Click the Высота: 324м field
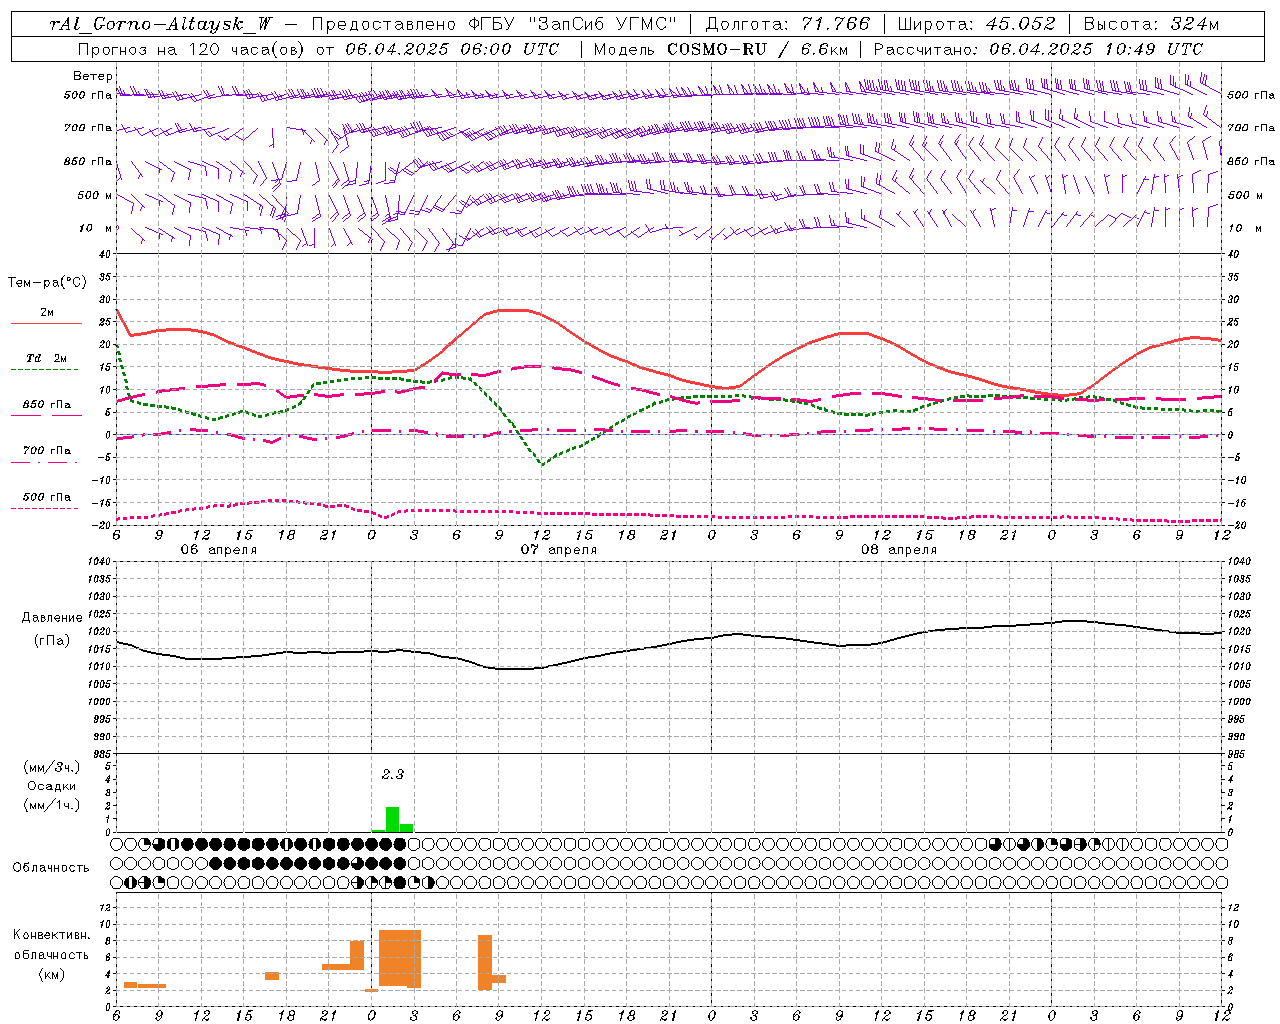The height and width of the screenshot is (1024, 1280). [x=1152, y=24]
